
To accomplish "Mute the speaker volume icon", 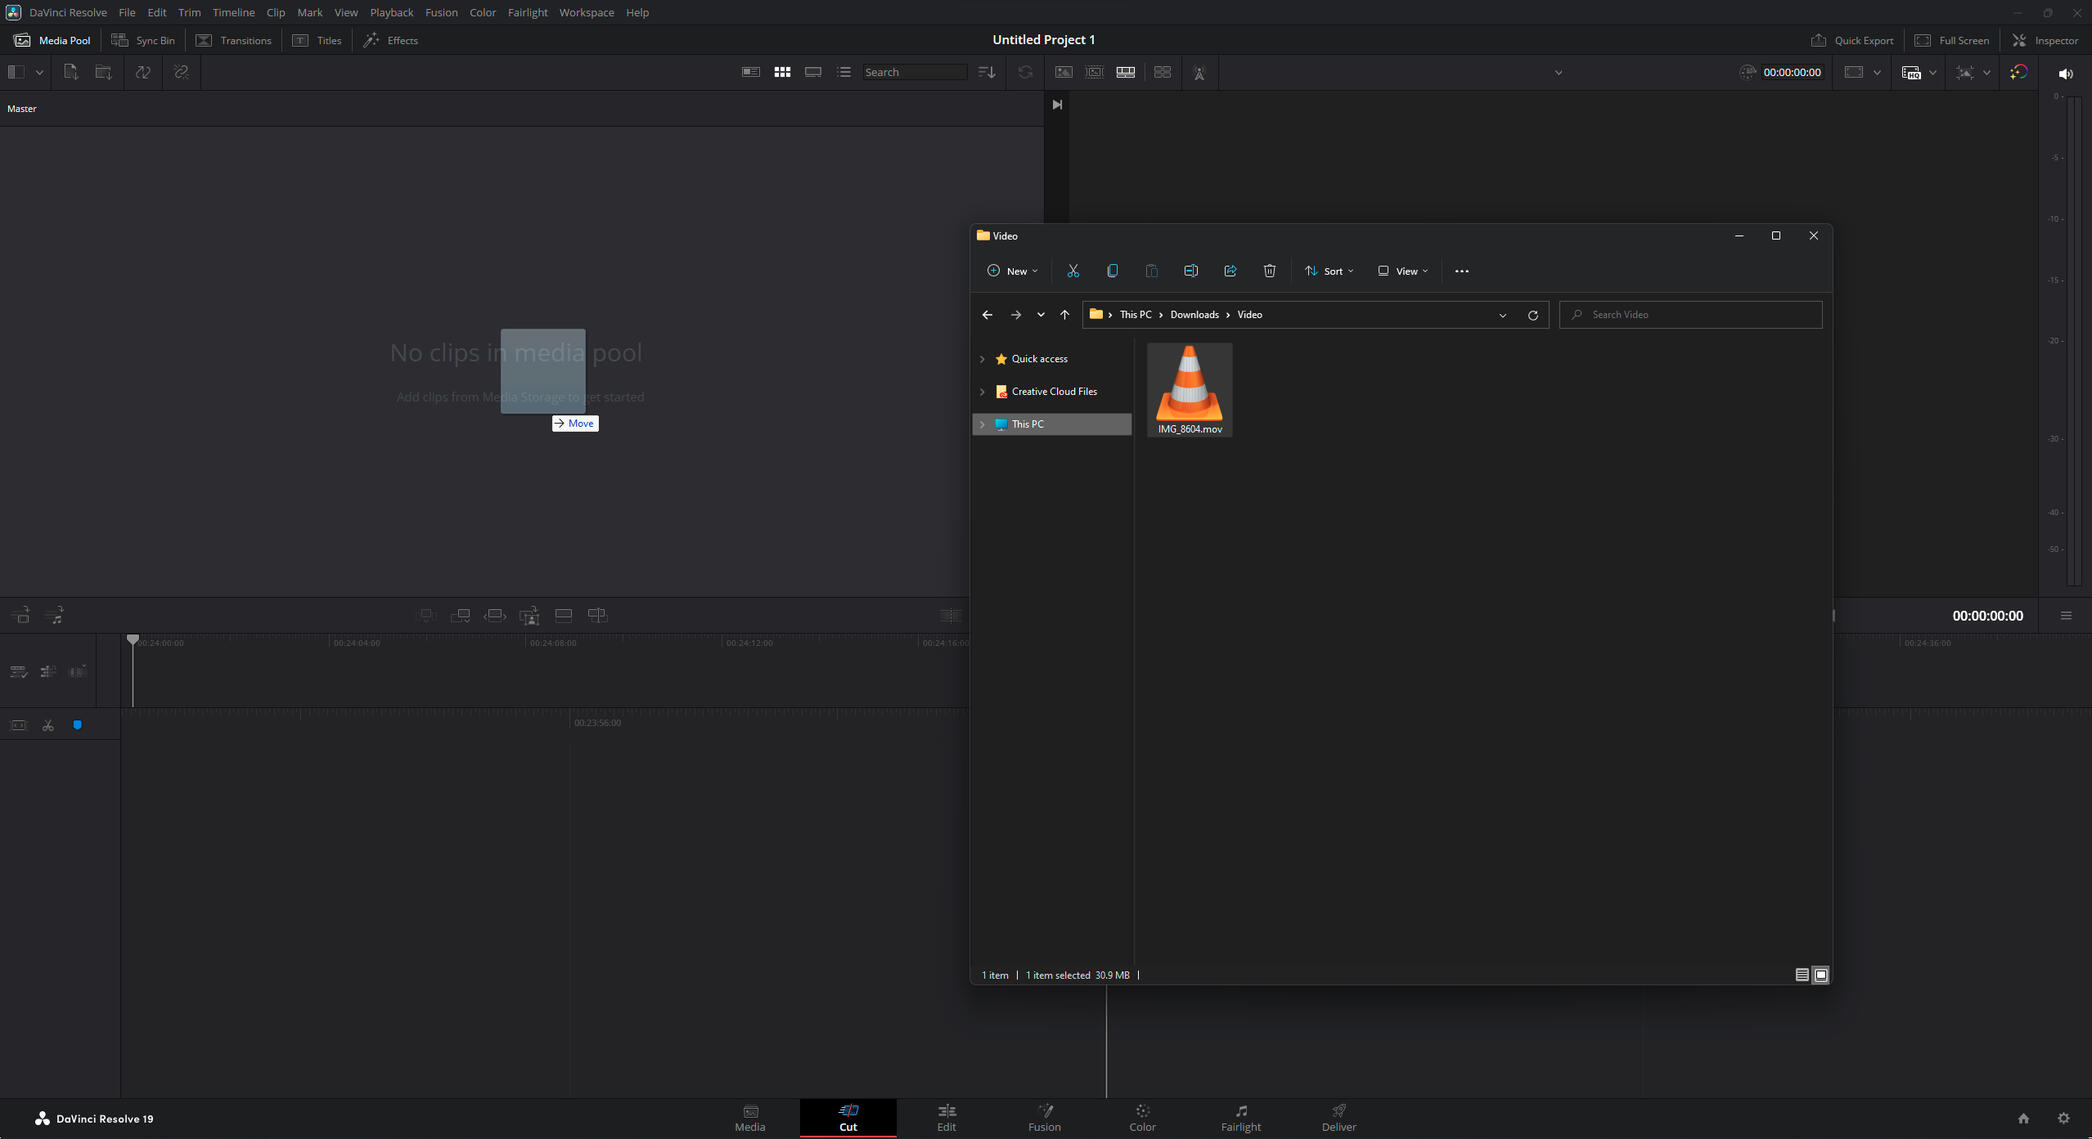I will pos(2065,73).
